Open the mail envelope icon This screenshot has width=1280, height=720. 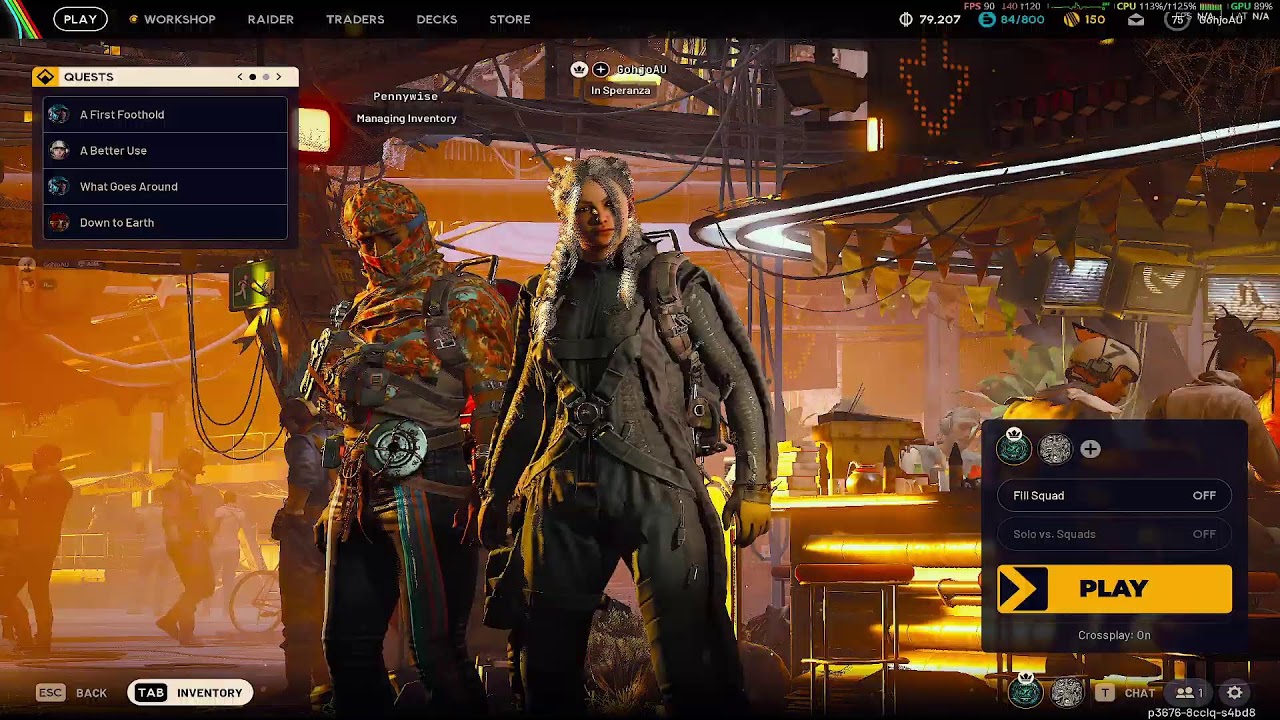tap(1136, 19)
